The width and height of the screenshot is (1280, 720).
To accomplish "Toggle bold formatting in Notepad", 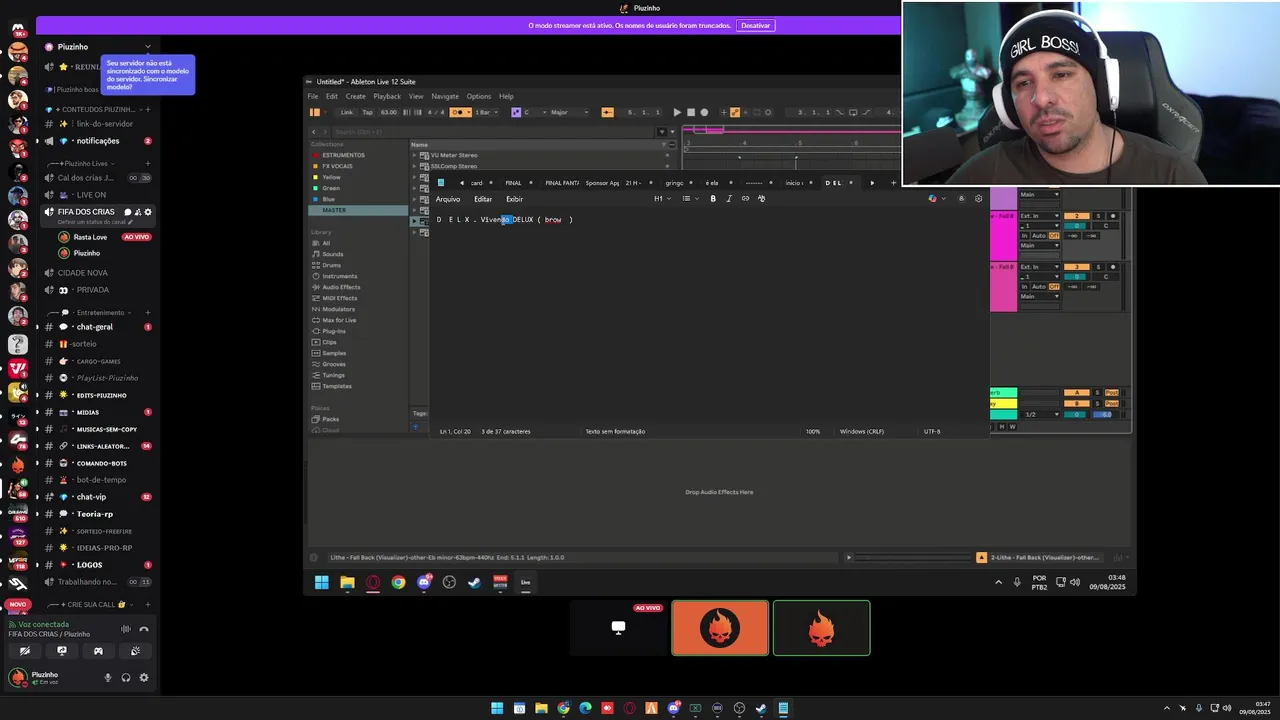I will pyautogui.click(x=713, y=199).
